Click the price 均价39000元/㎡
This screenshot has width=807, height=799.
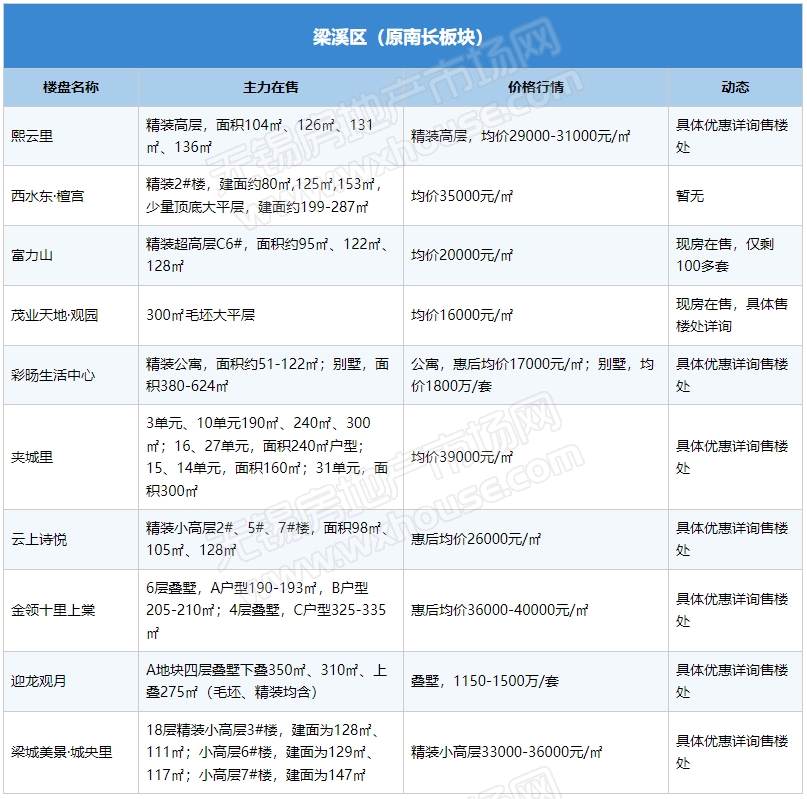(462, 457)
